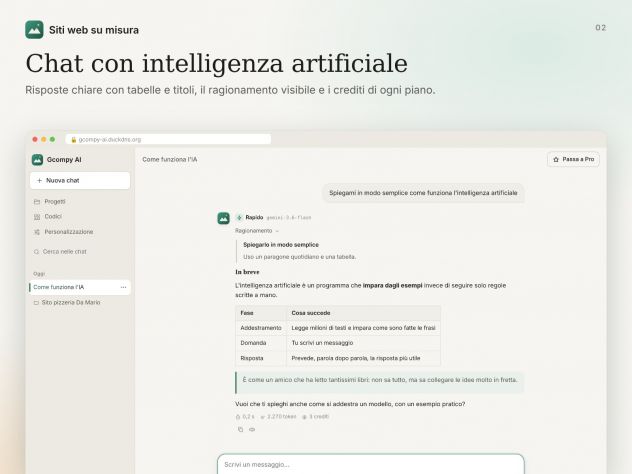The width and height of the screenshot is (632, 474).
Task: Click the padlock icon in the address bar
Action: click(74, 139)
